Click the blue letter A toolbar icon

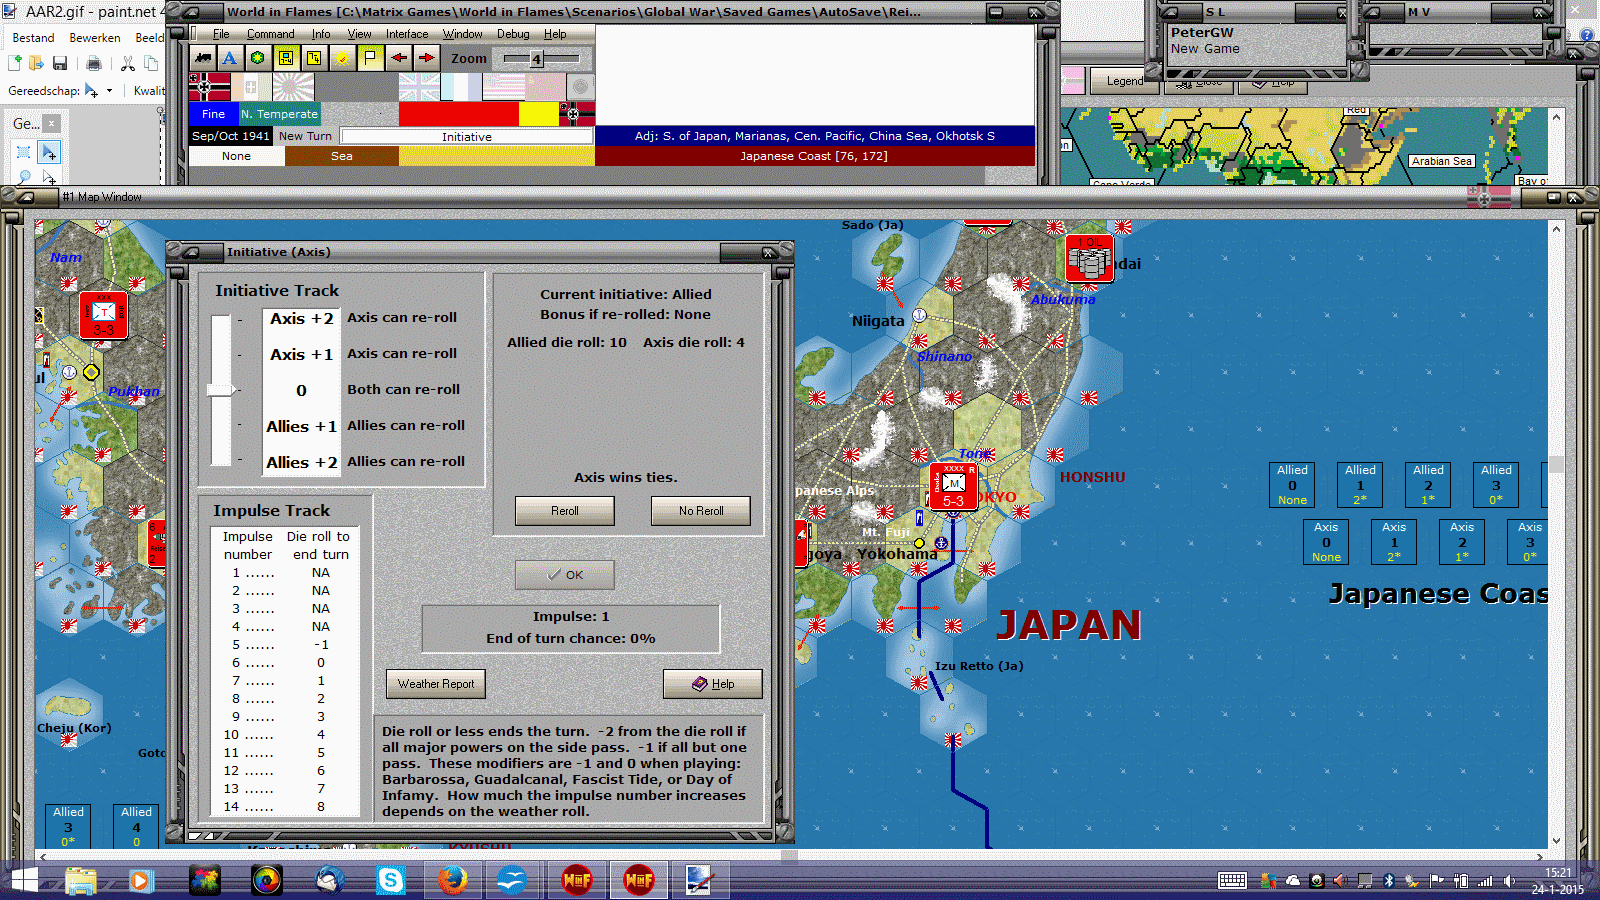tap(230, 58)
